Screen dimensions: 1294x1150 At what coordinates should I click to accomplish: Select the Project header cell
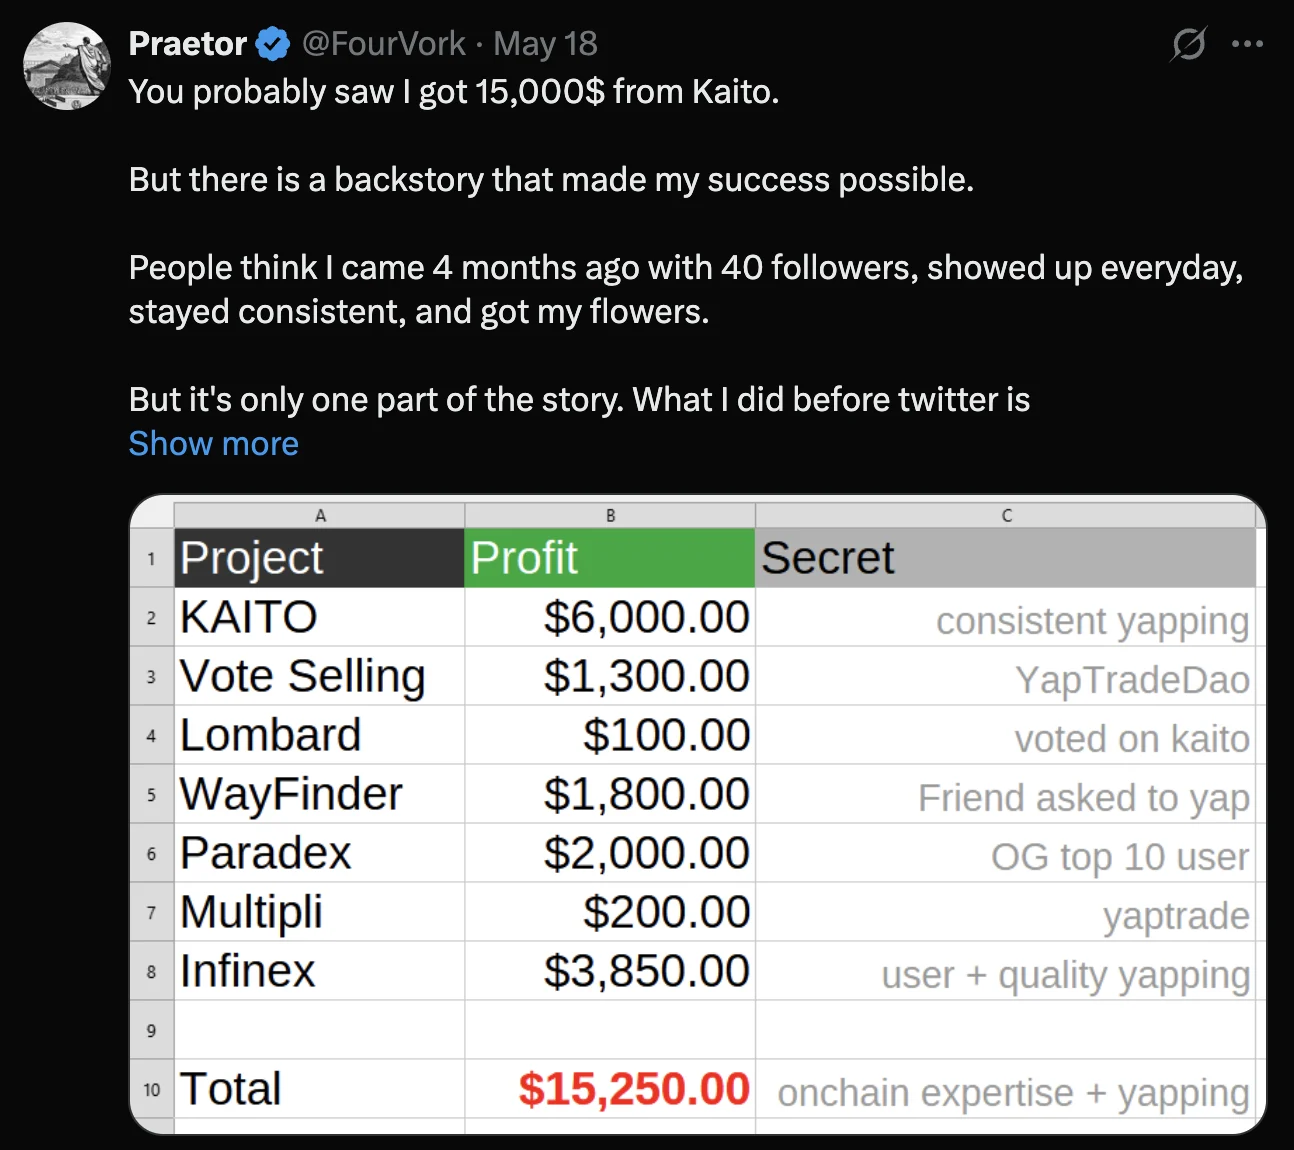click(319, 558)
